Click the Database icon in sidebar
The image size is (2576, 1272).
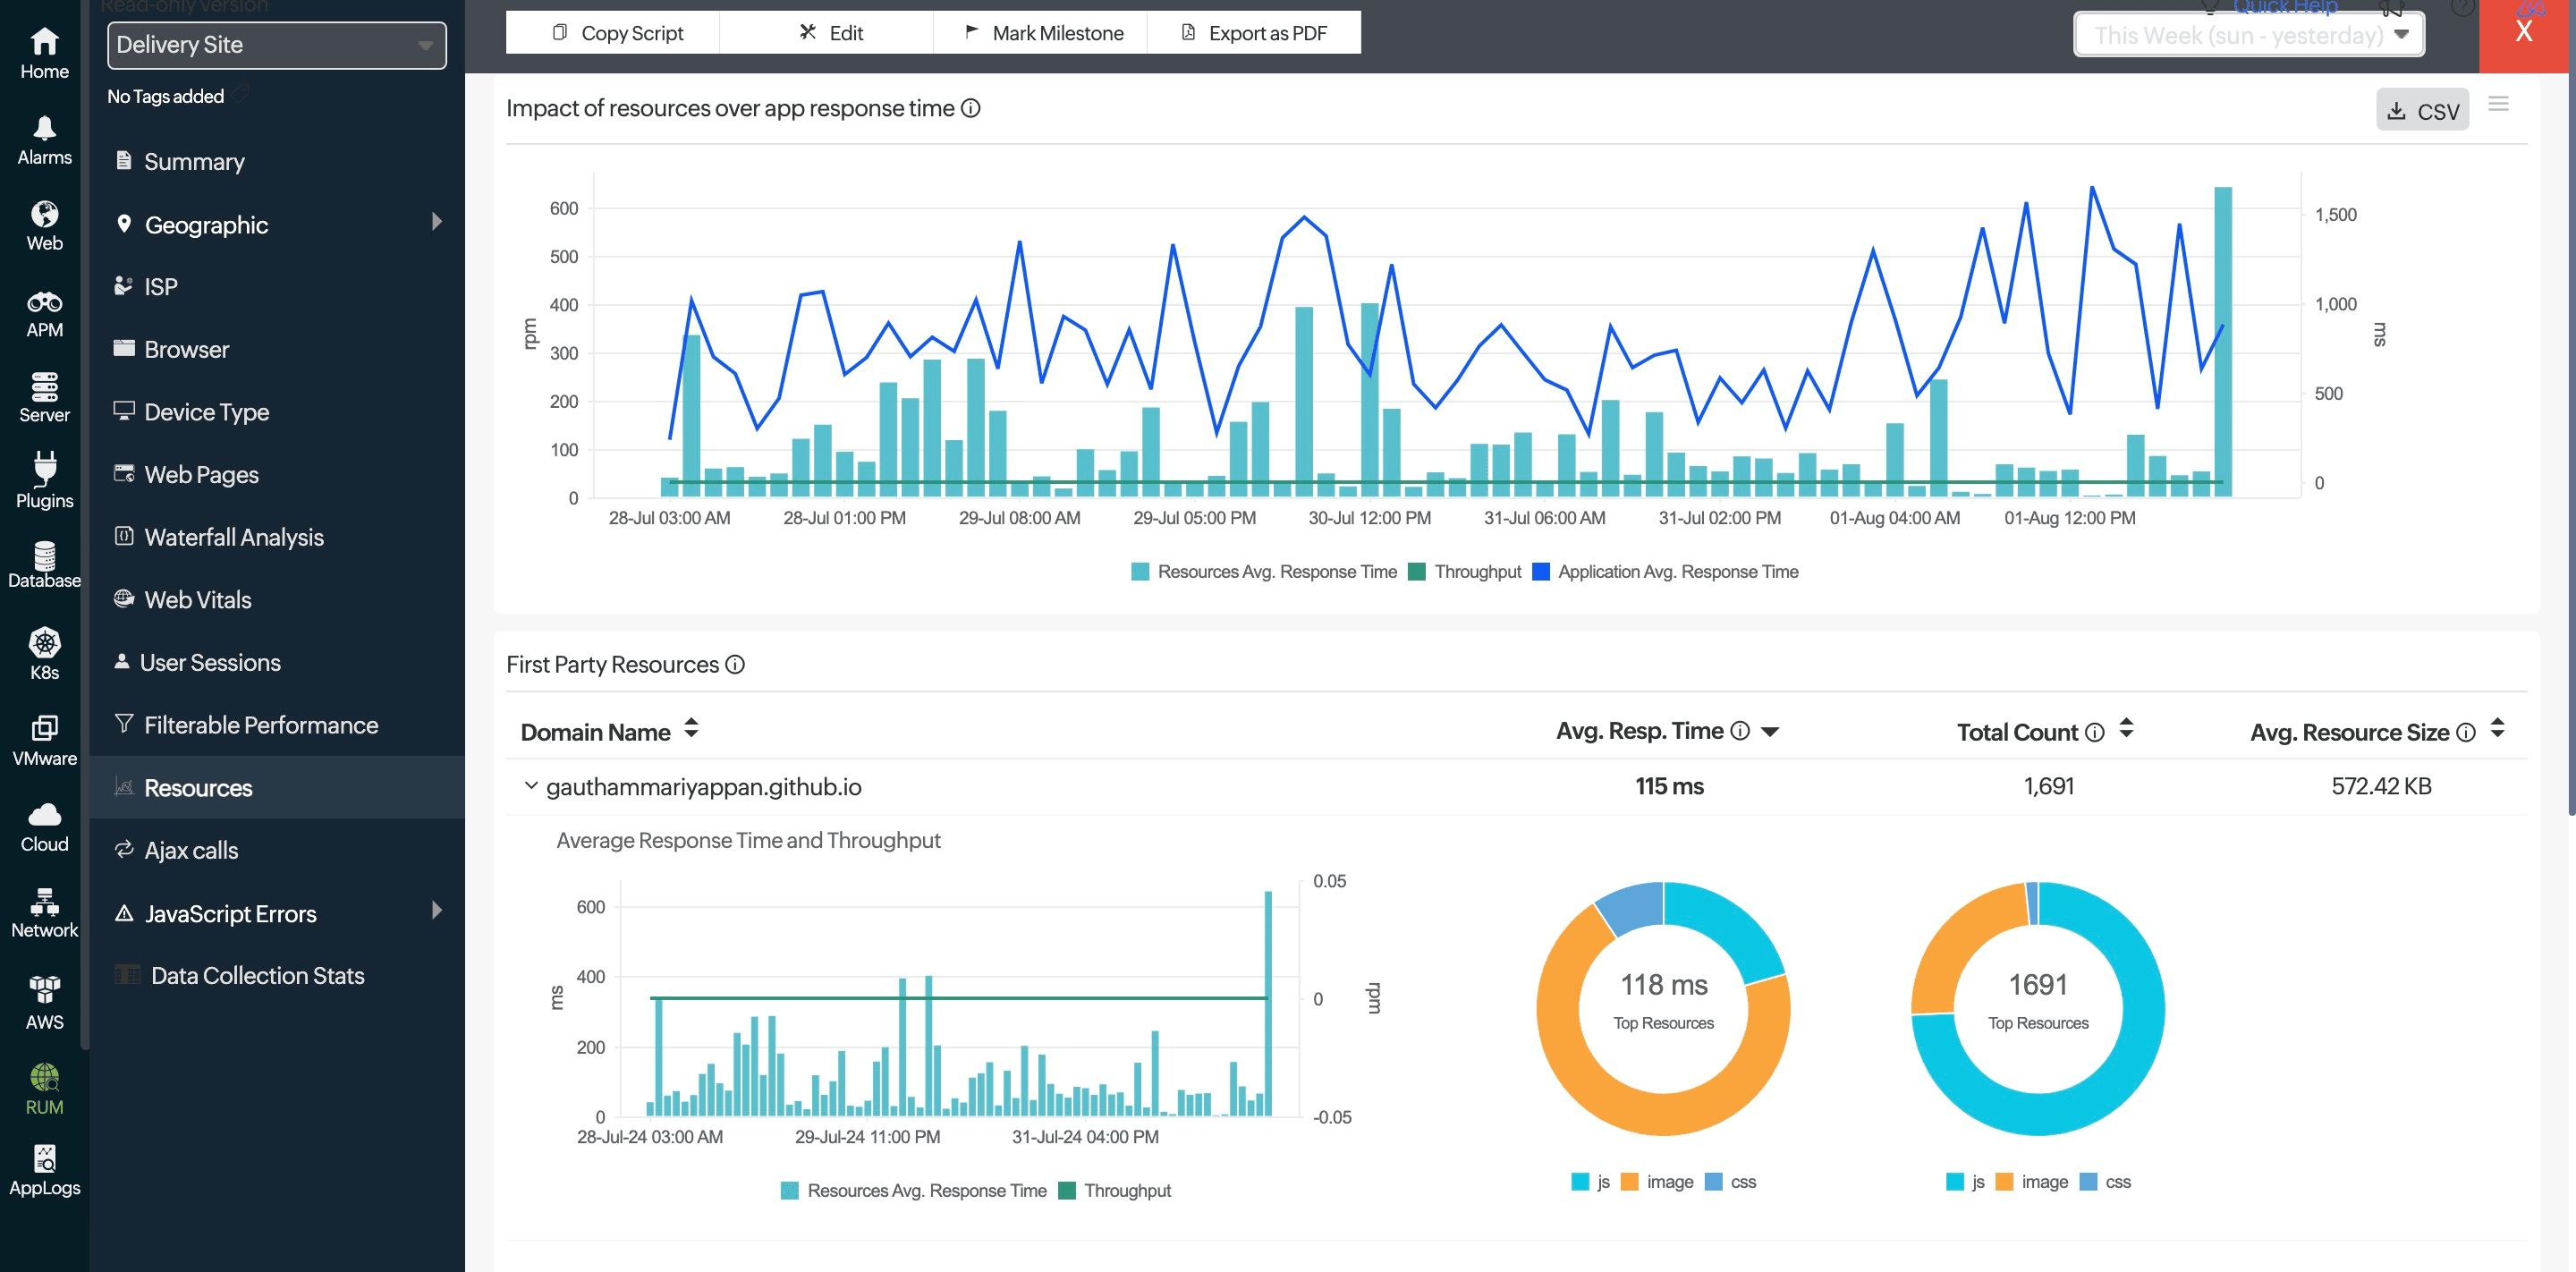tap(44, 556)
